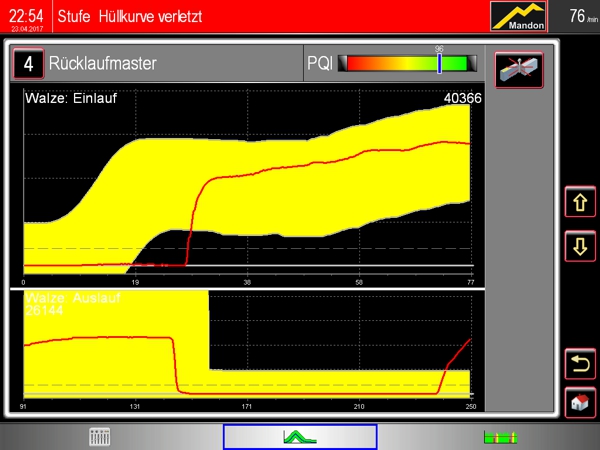Click the Rücklaufmaster title label
The width and height of the screenshot is (600, 450).
102,65
